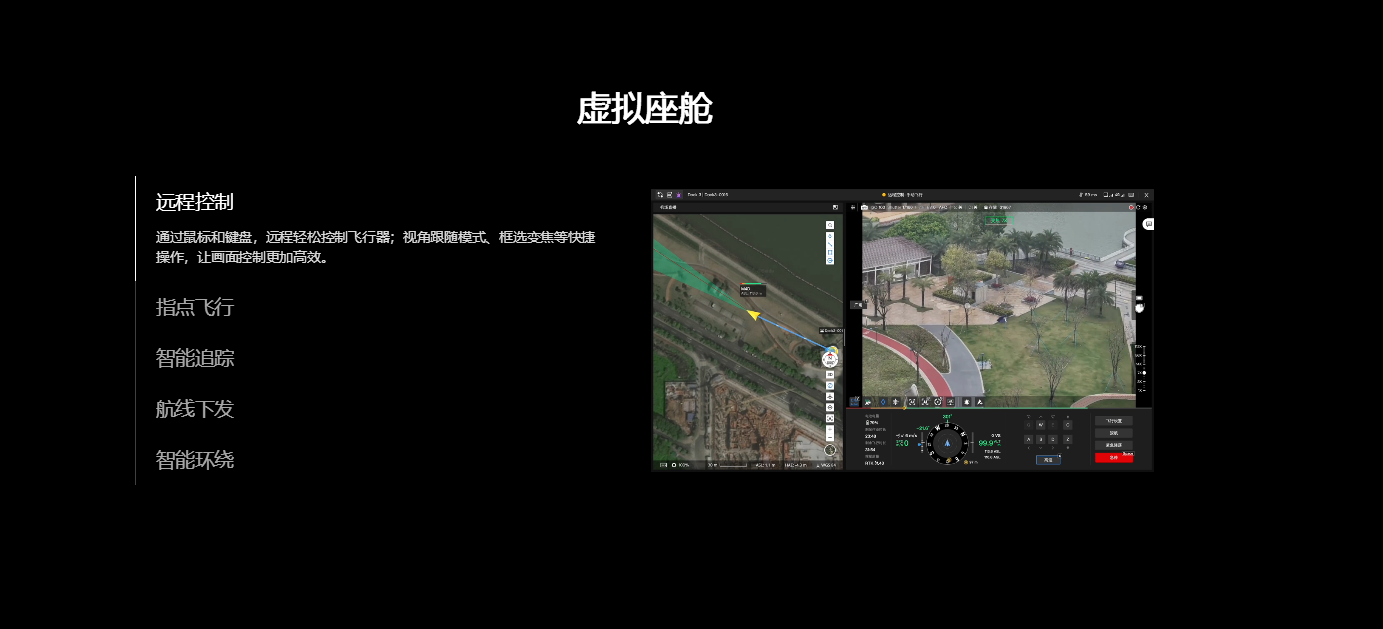Image resolution: width=1383 pixels, height=629 pixels.
Task: Click the distance measurement tool on the map
Action: click(830, 245)
